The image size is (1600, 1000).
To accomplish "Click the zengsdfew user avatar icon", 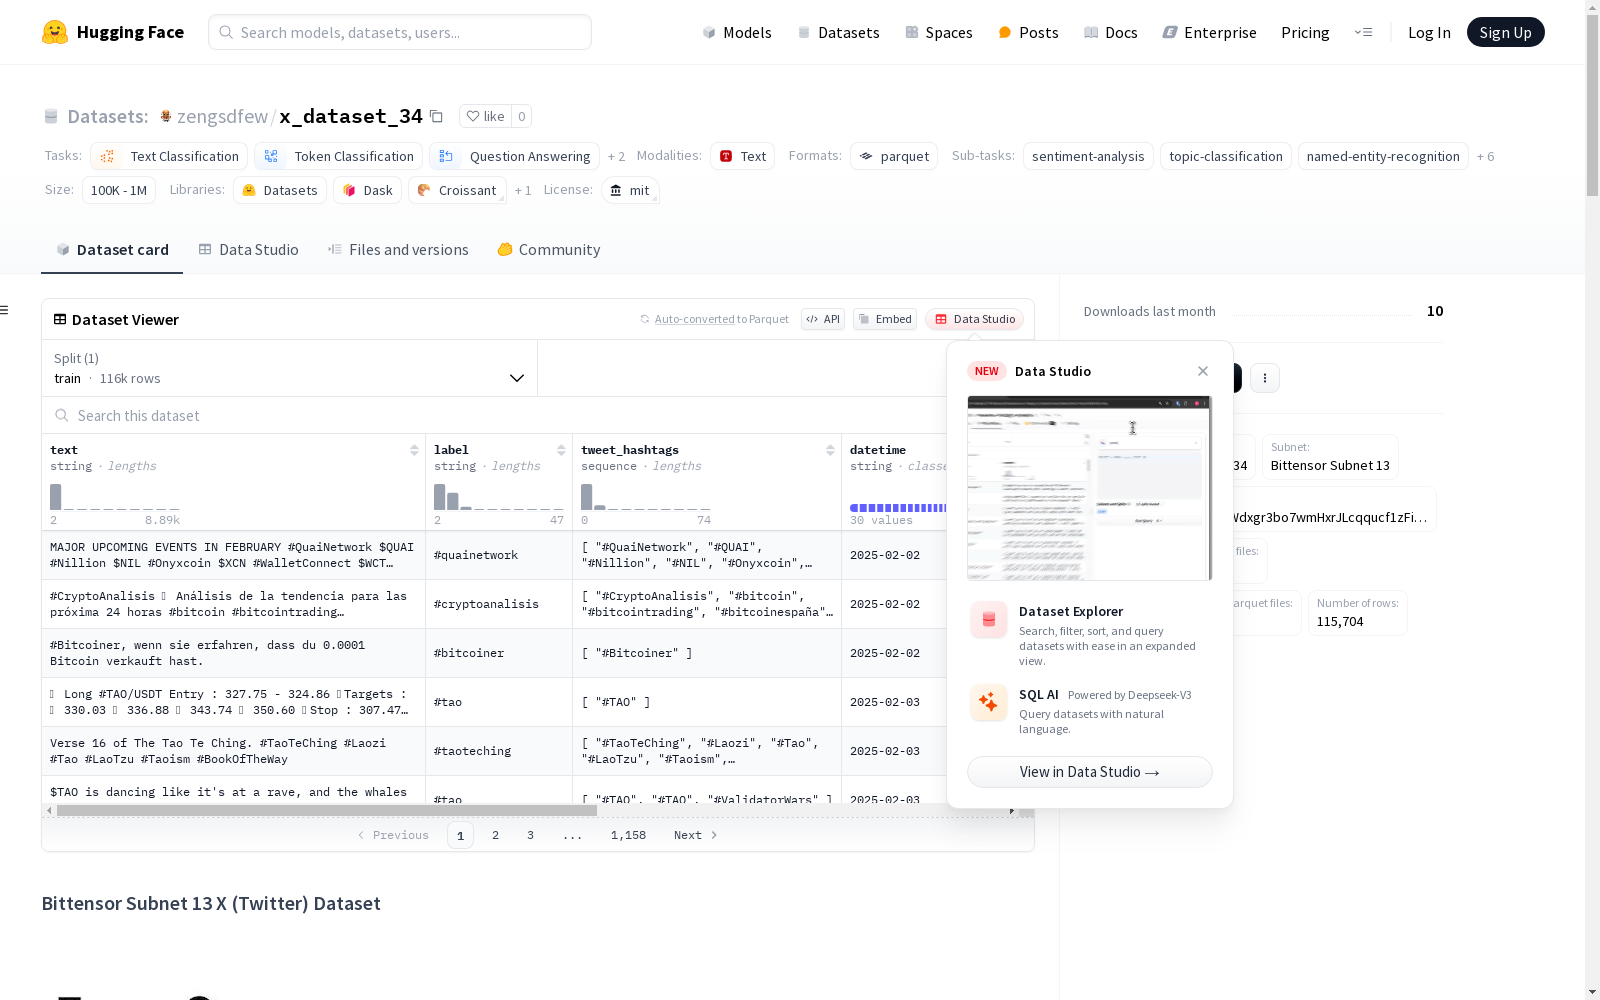I will click(166, 116).
